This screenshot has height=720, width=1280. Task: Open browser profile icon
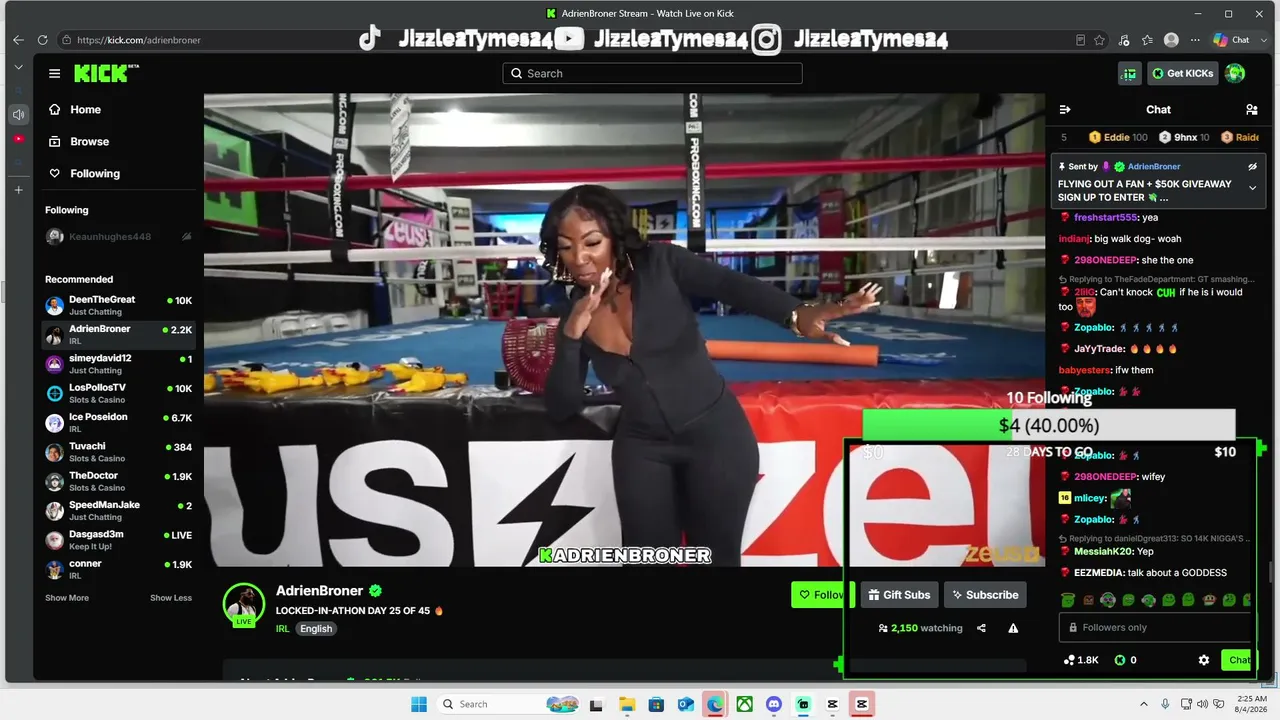(1171, 40)
